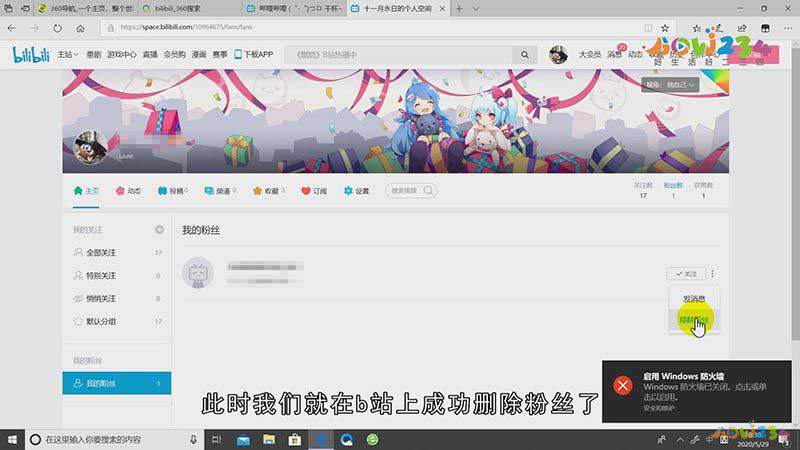
Task: Go to 游戏中心 in the top nav
Action: (121, 54)
